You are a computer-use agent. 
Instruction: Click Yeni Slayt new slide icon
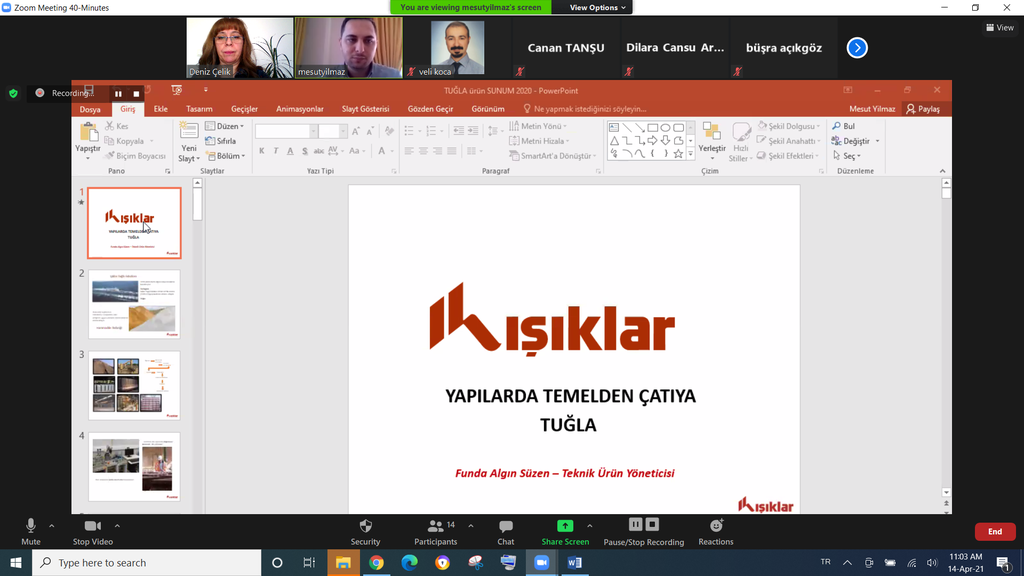pyautogui.click(x=189, y=132)
